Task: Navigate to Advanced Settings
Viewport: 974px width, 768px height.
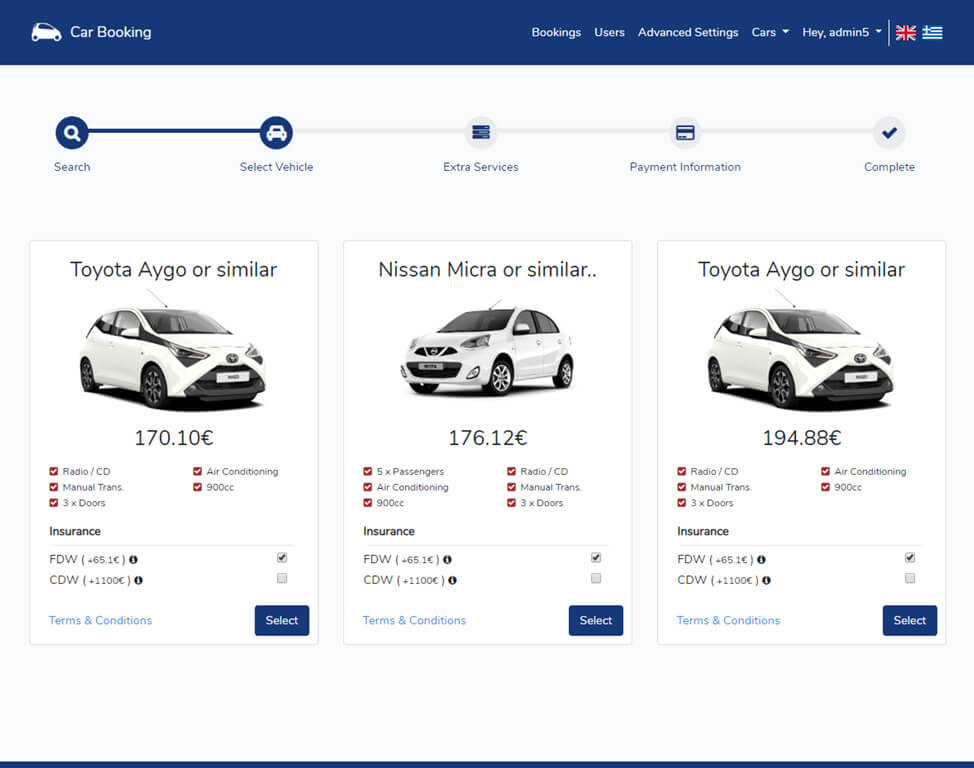Action: point(688,32)
